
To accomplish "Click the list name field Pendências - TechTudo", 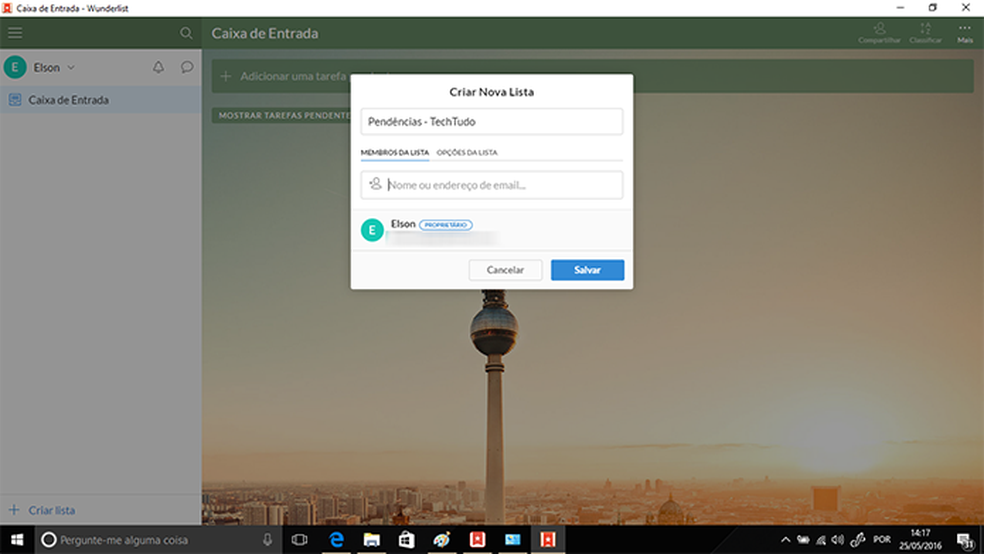I will 491,122.
